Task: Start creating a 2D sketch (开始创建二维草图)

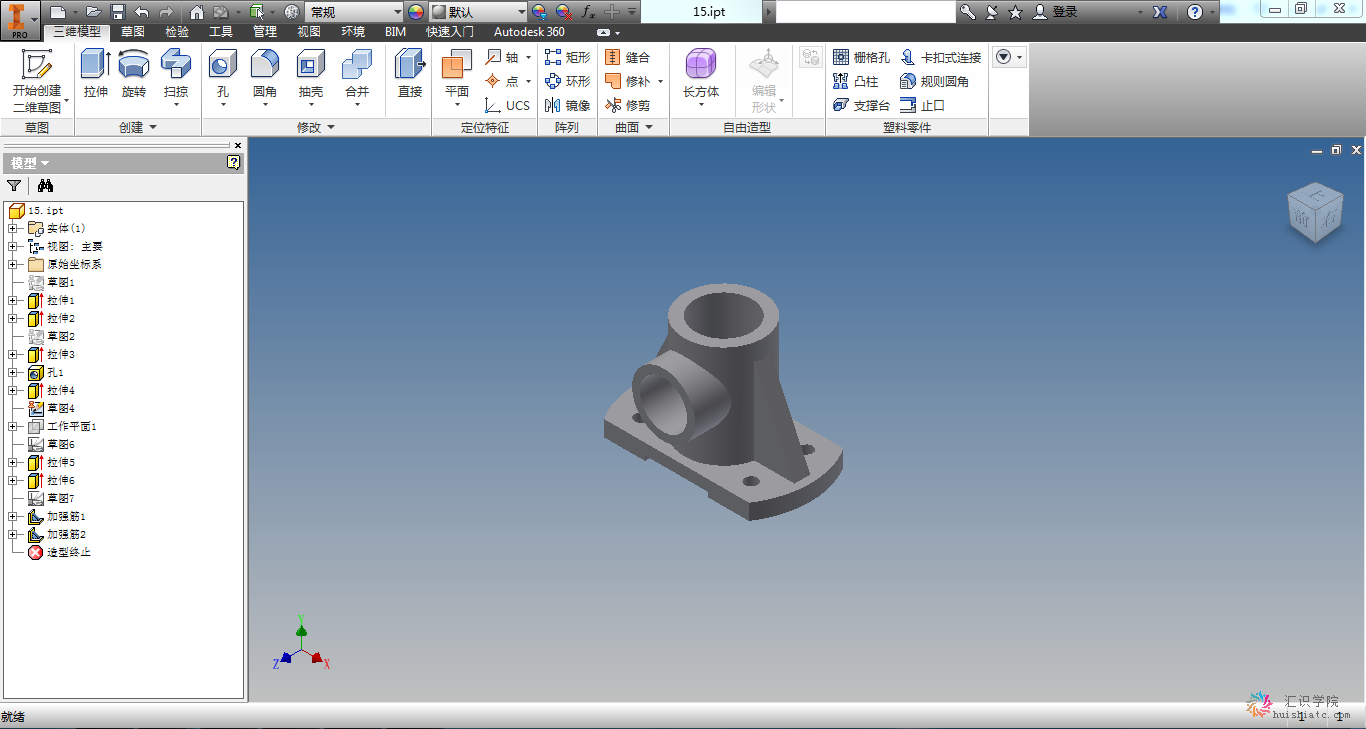Action: (37, 80)
